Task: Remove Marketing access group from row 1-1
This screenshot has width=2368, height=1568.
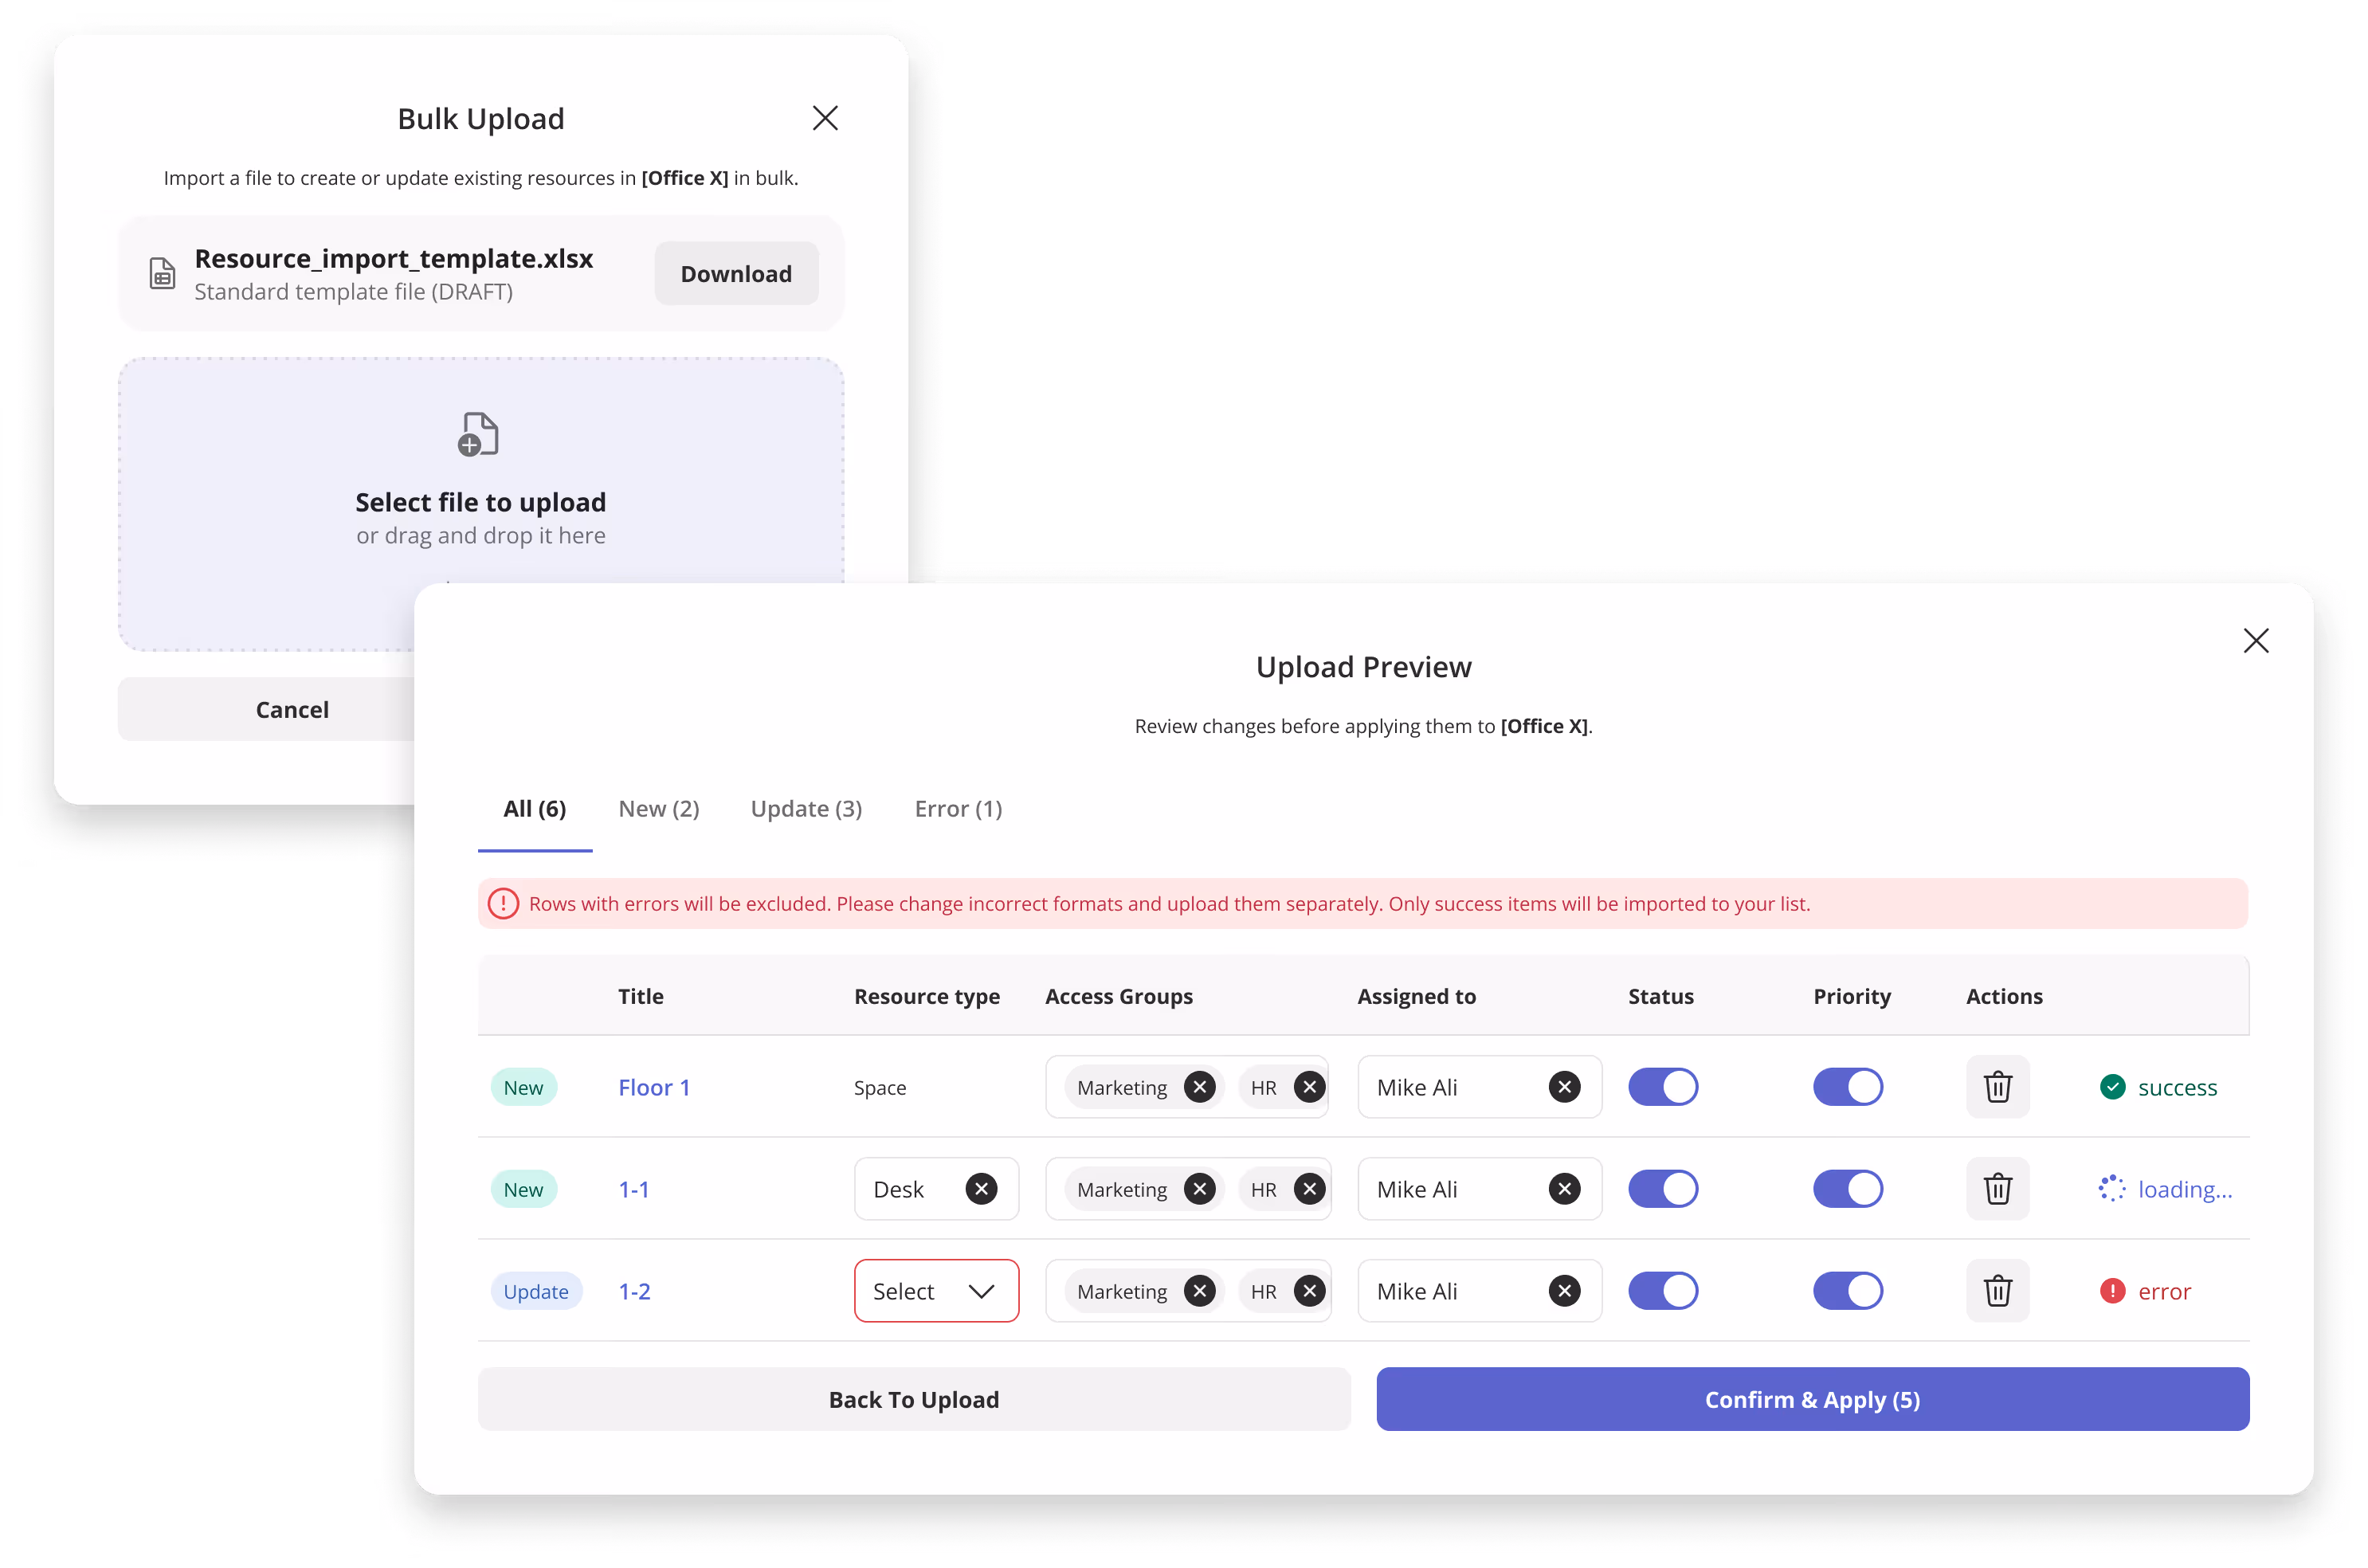Action: [x=1199, y=1189]
